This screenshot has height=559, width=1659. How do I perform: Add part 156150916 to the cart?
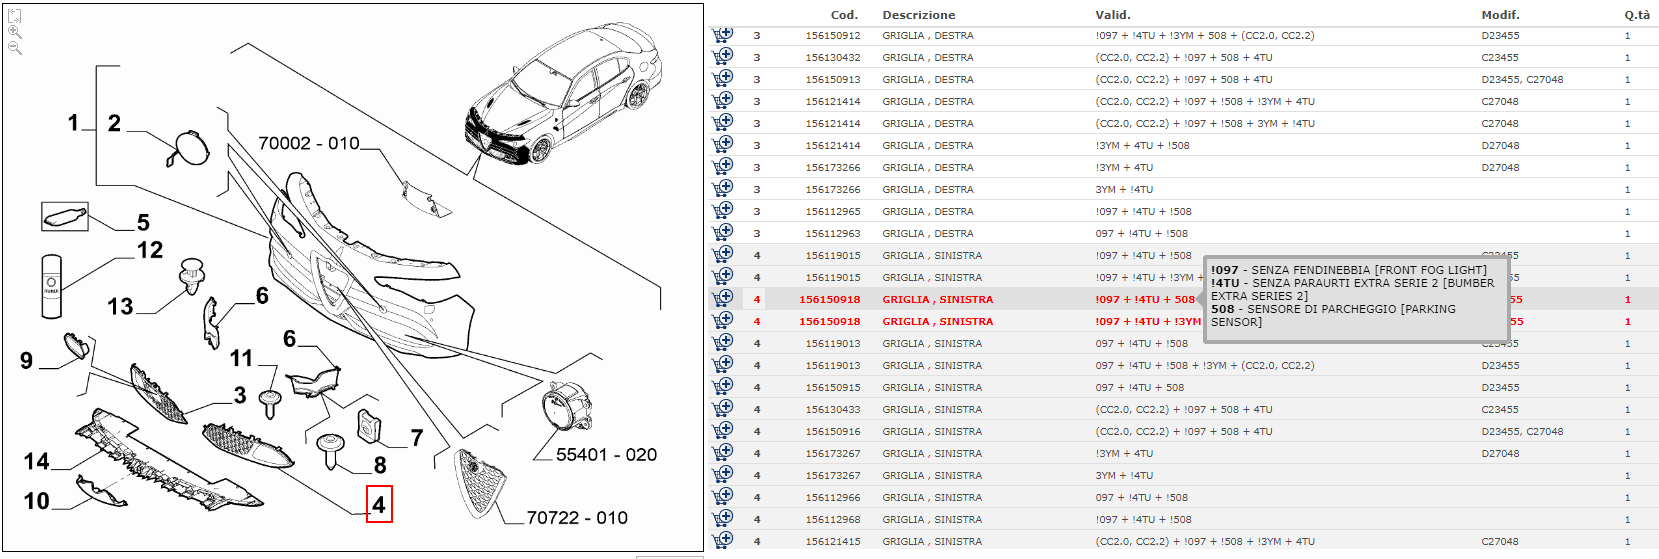coord(722,431)
